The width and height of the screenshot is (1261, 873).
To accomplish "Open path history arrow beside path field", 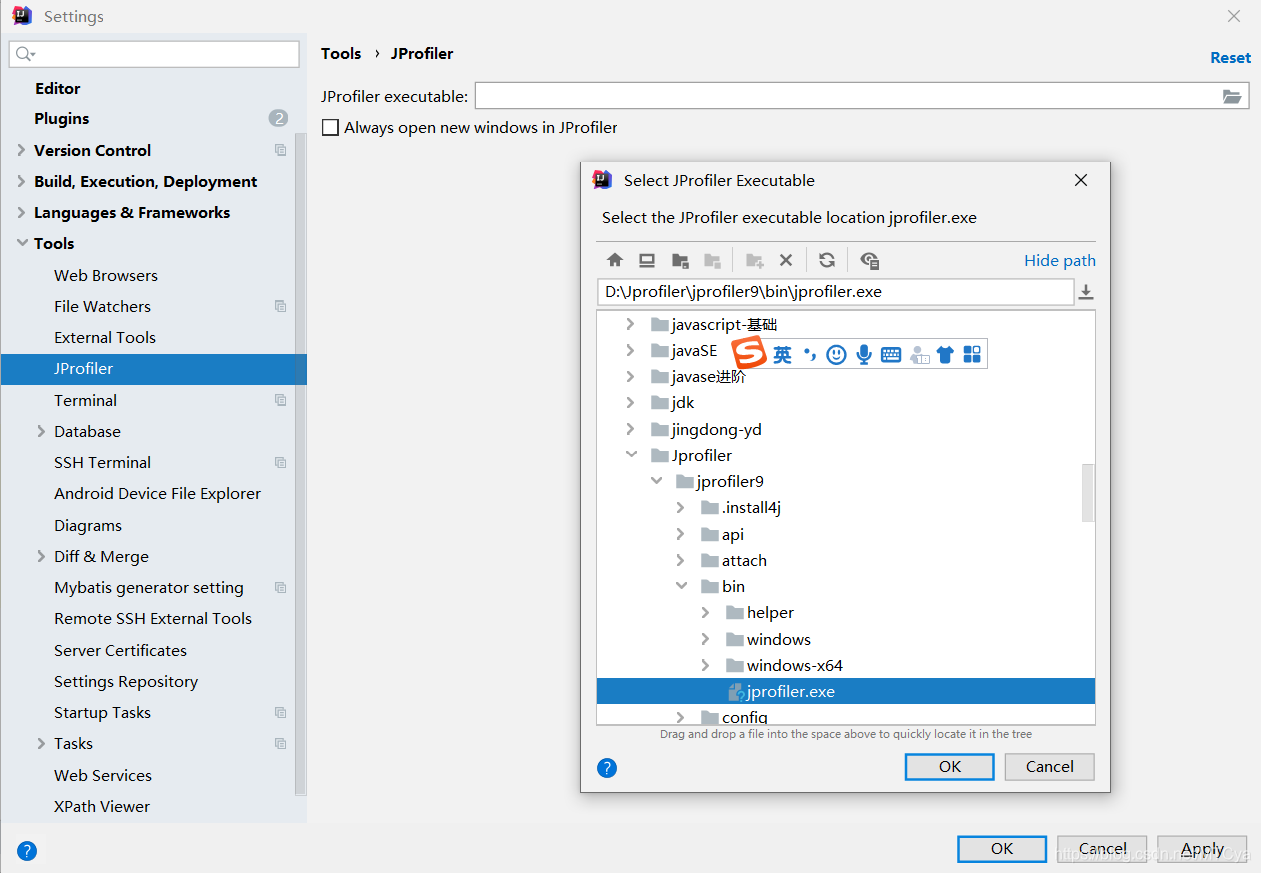I will coord(1086,292).
